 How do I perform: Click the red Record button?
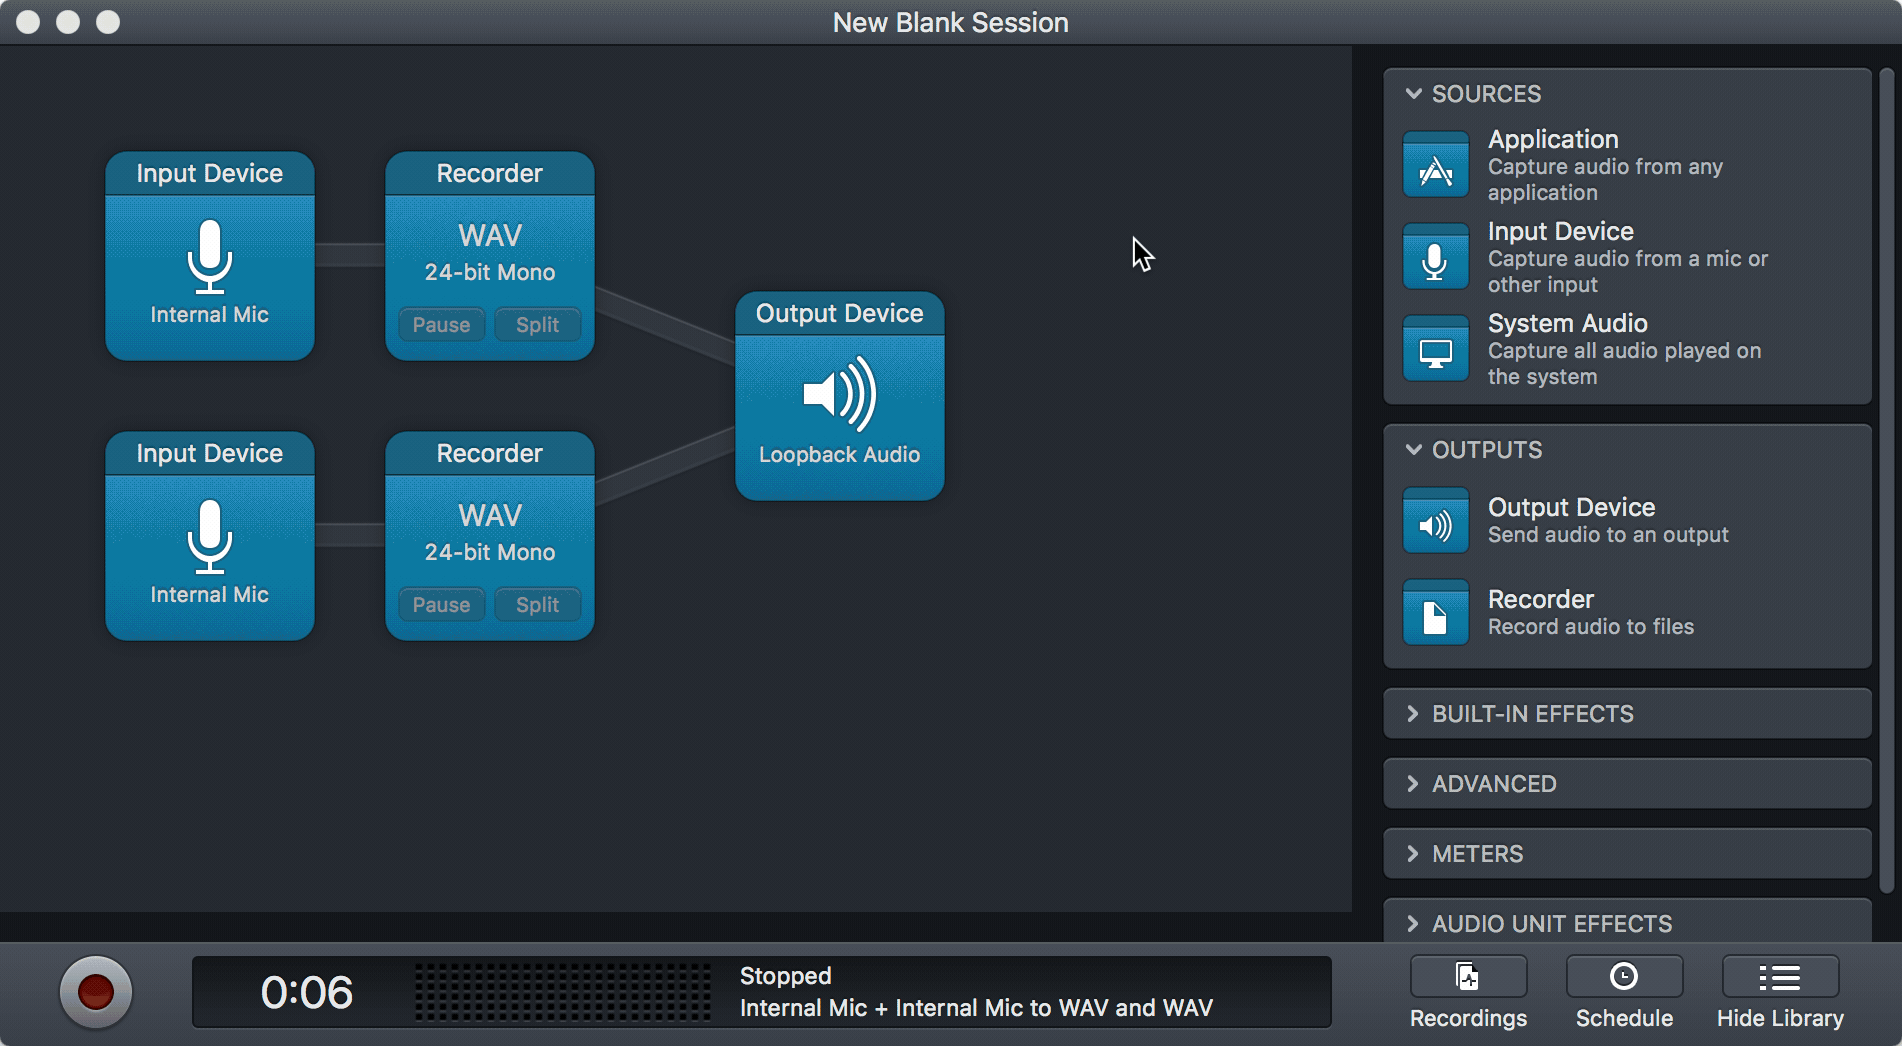96,992
